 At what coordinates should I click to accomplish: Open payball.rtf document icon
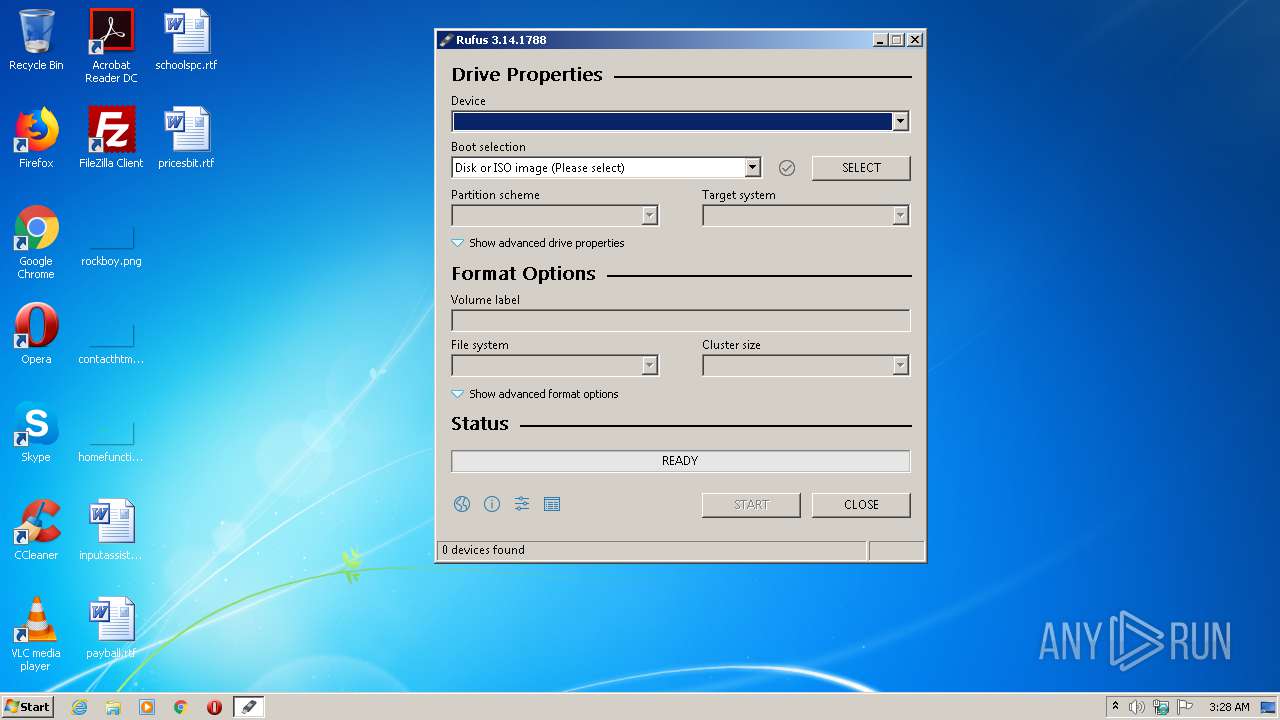point(111,629)
